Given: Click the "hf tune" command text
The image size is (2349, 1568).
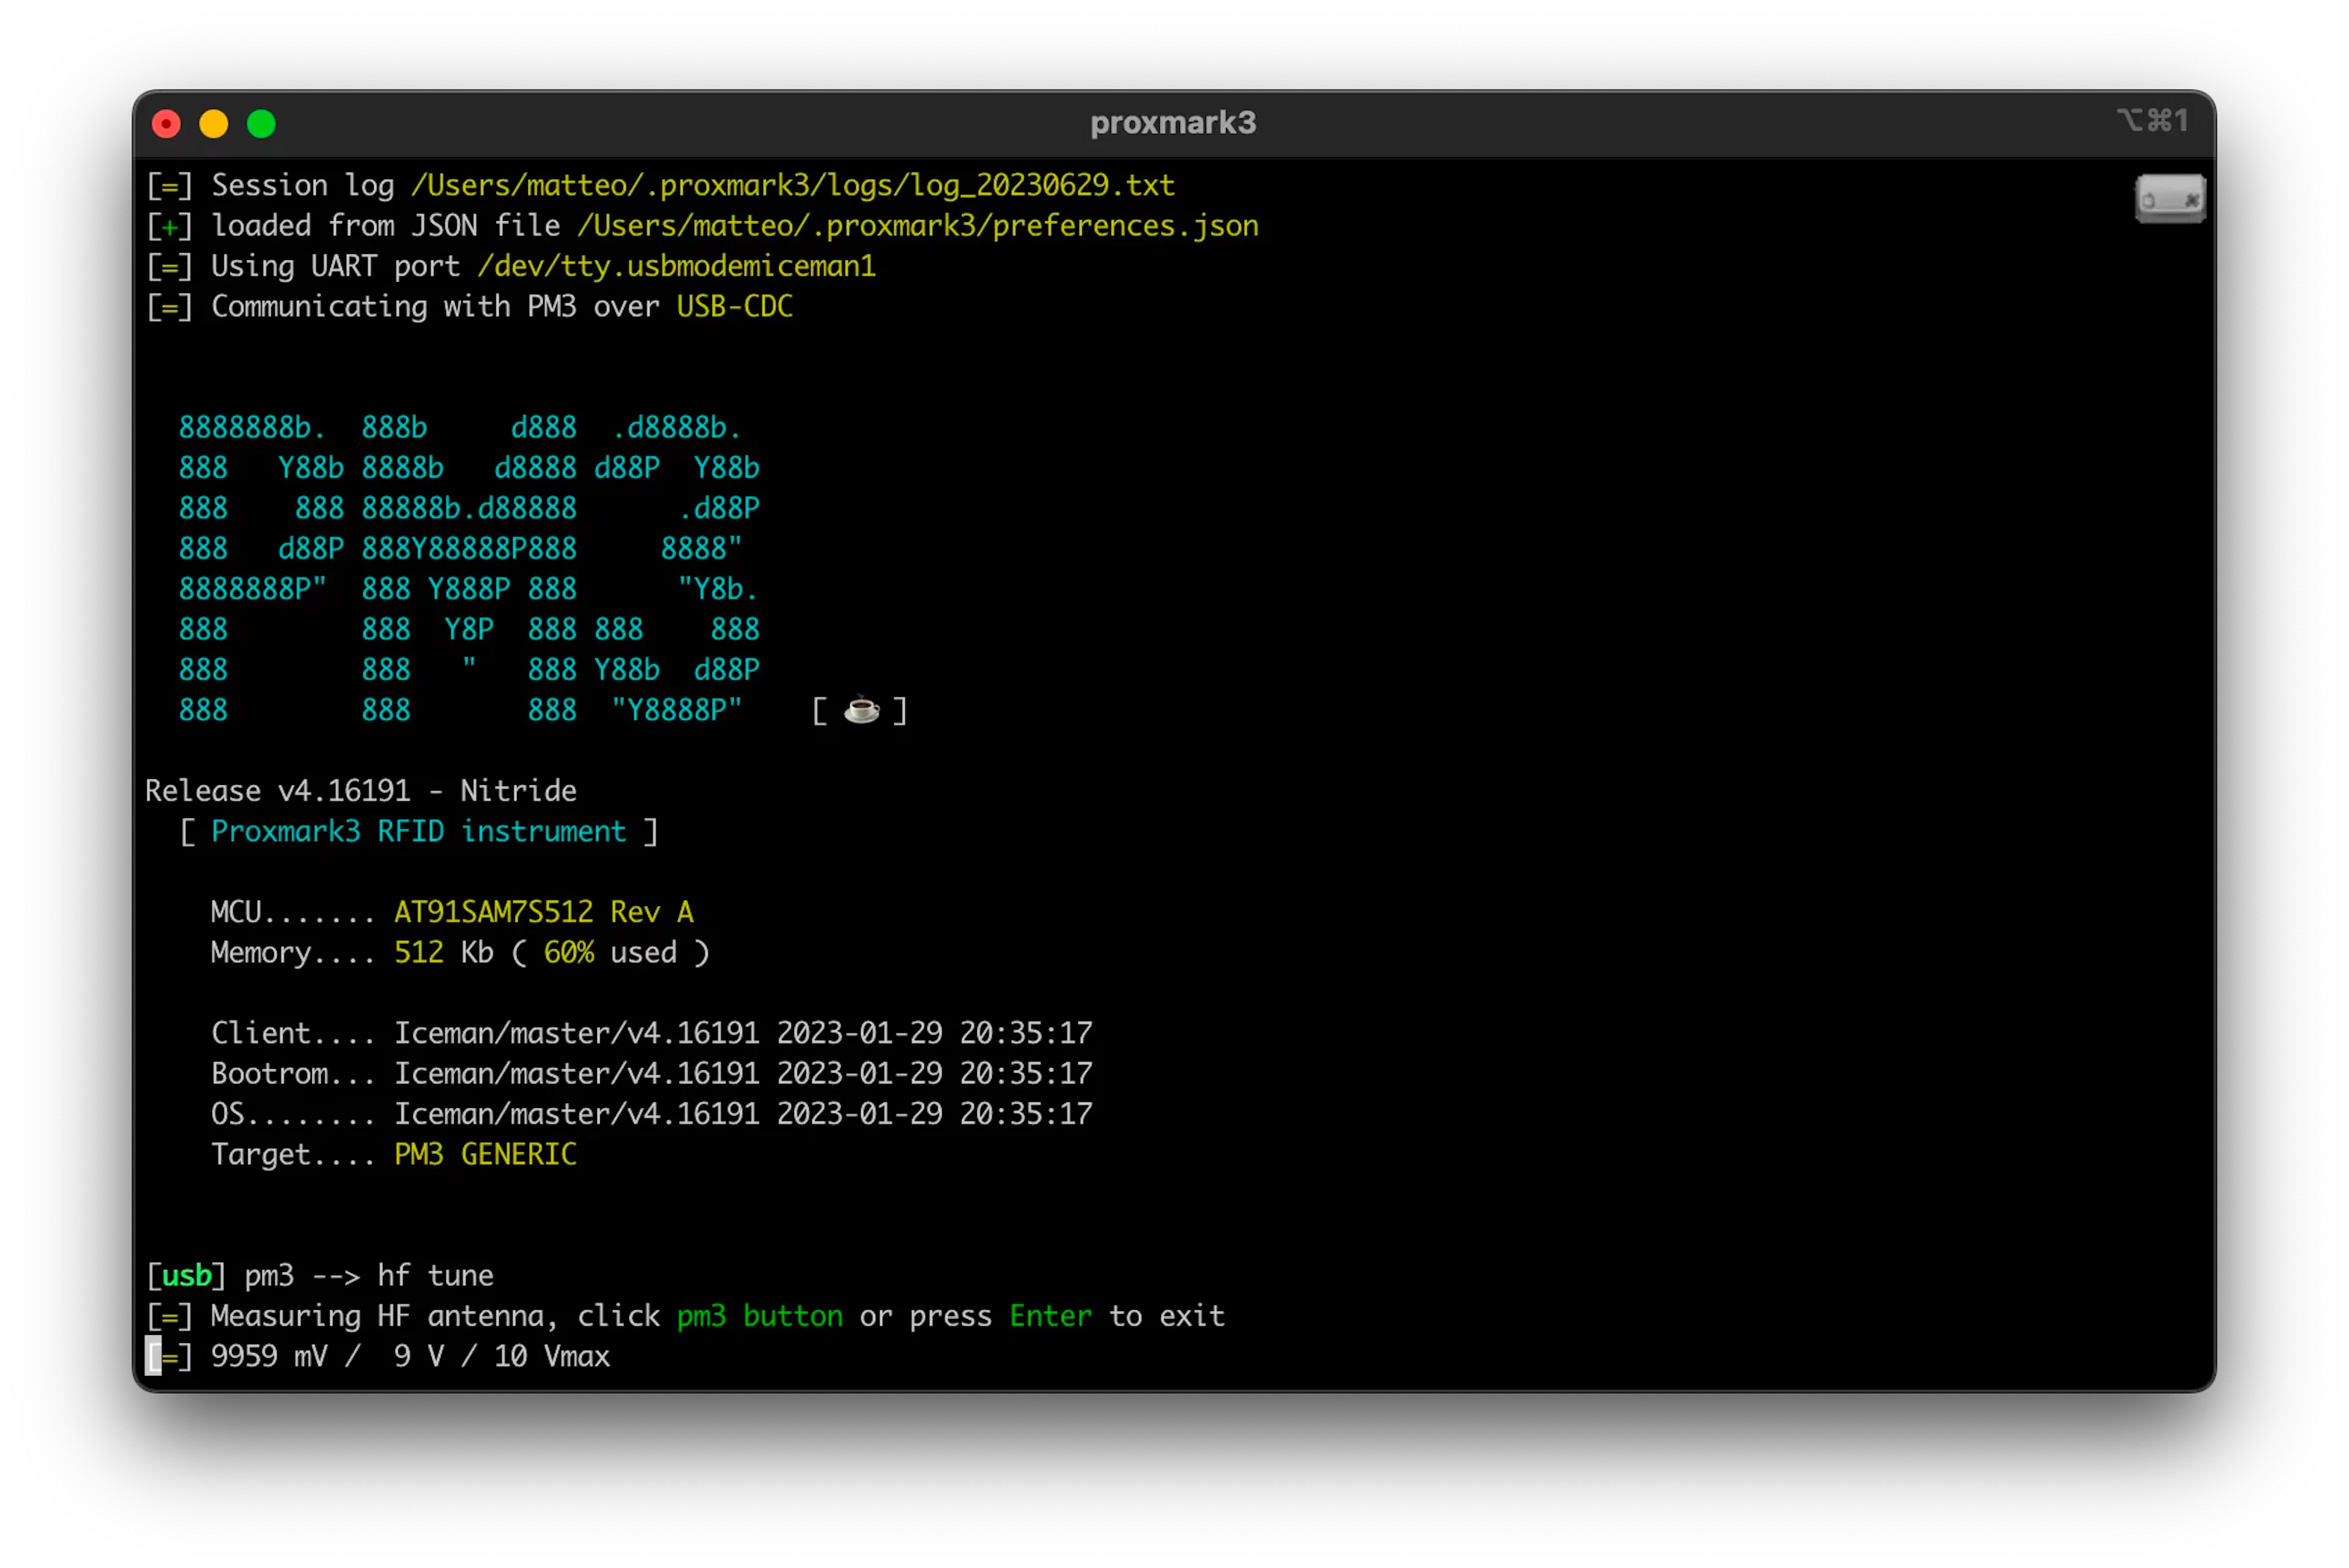Looking at the screenshot, I should 436,1275.
